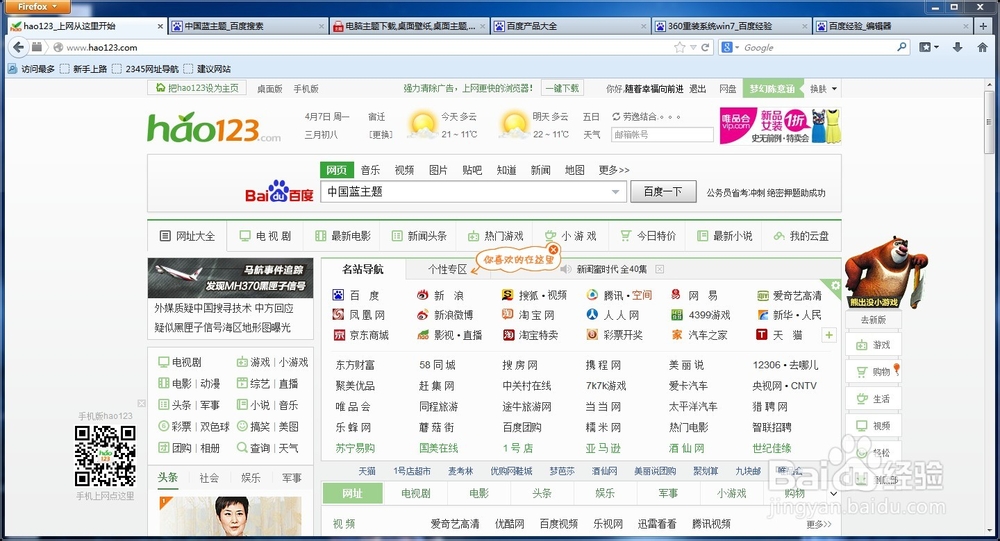Expand 更多>> in the 视频 row
Screen dimensions: 1000x541
click(x=819, y=524)
